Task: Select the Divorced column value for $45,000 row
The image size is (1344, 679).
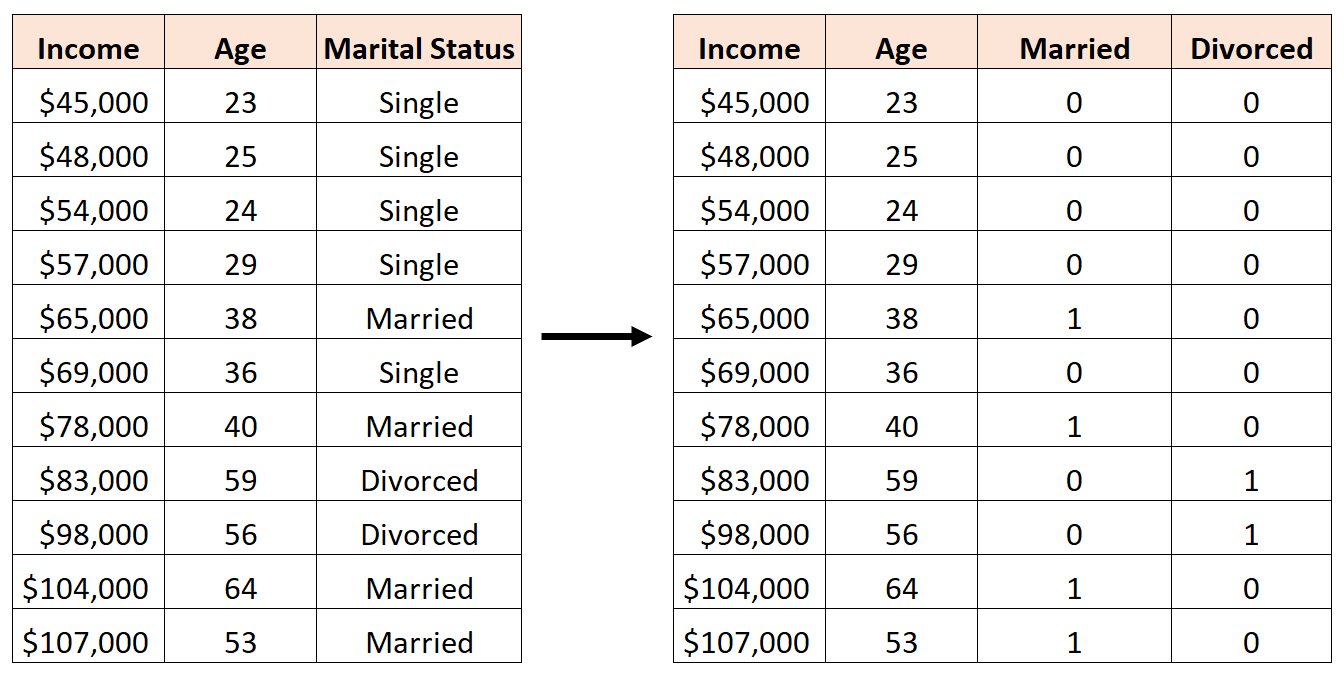Action: click(1251, 103)
